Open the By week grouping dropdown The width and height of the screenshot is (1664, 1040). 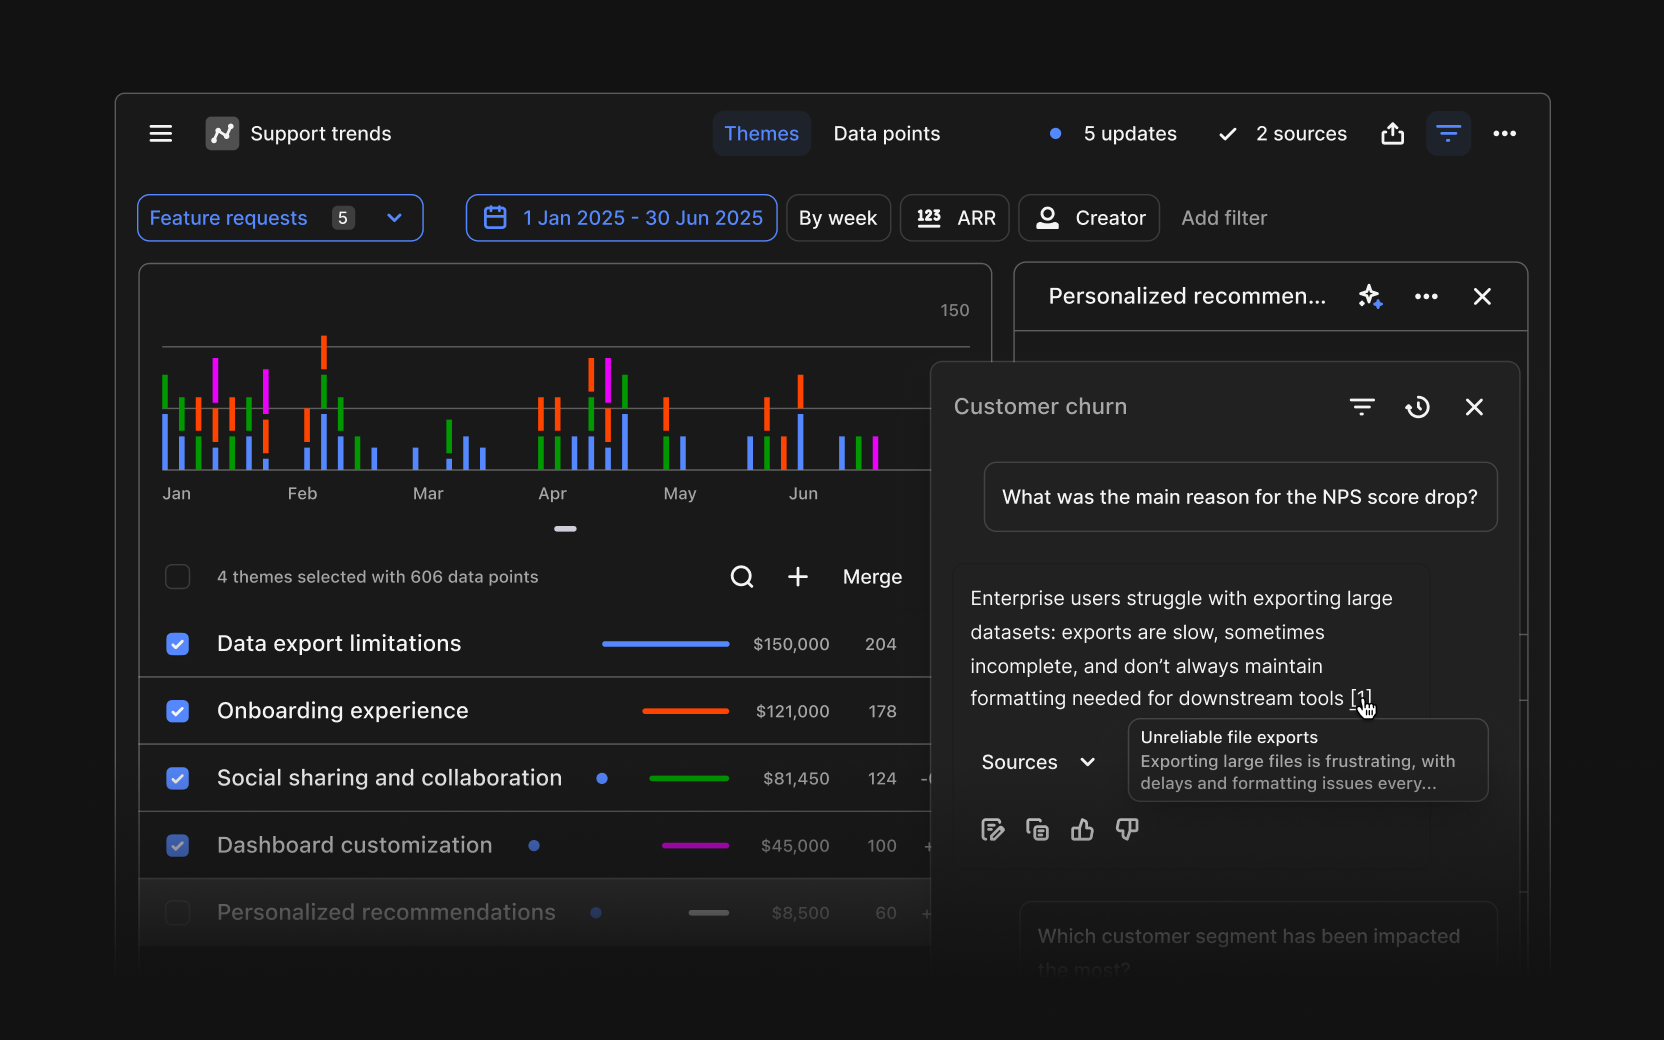click(837, 218)
